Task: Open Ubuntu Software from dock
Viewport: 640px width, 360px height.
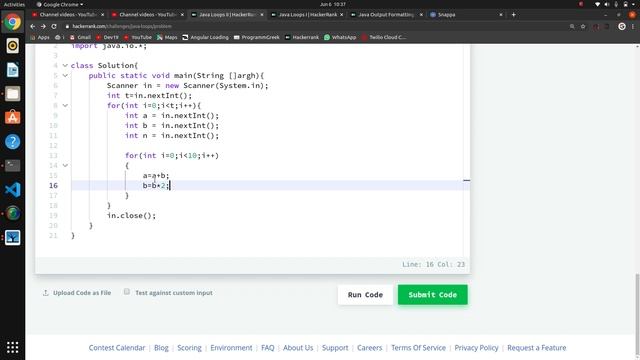Action: click(13, 118)
